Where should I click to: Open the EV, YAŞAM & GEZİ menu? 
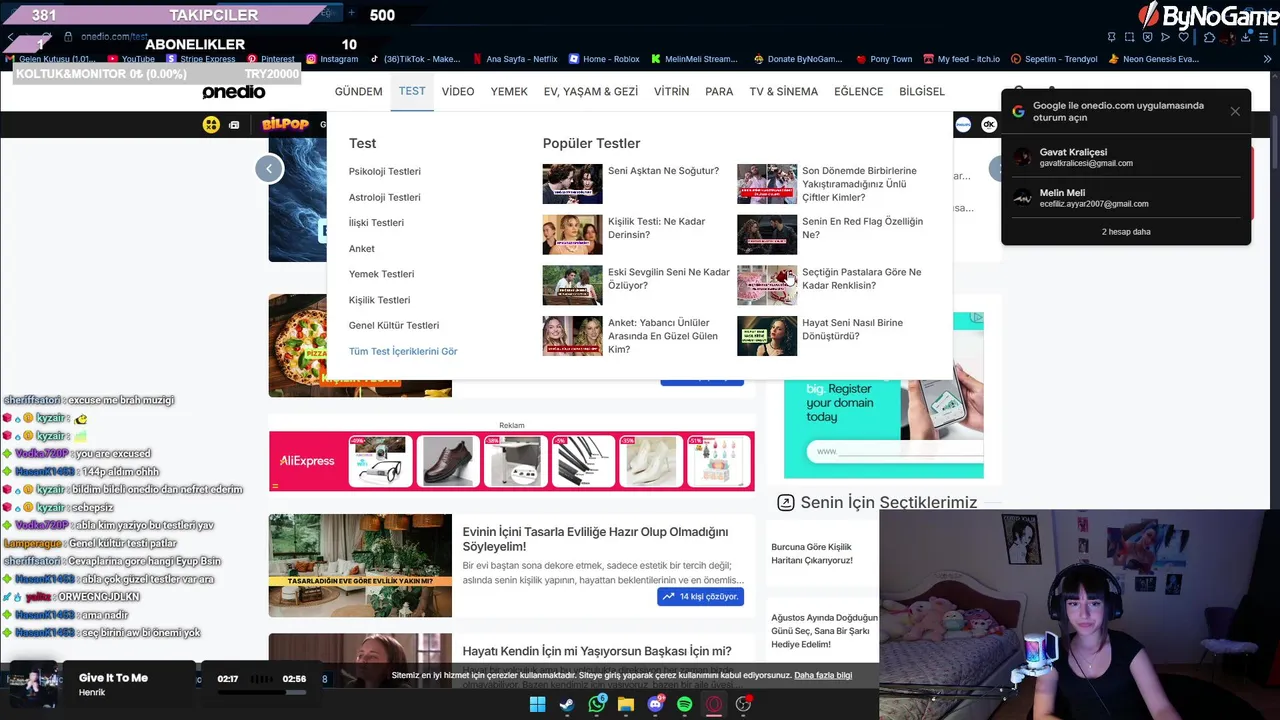pos(591,91)
